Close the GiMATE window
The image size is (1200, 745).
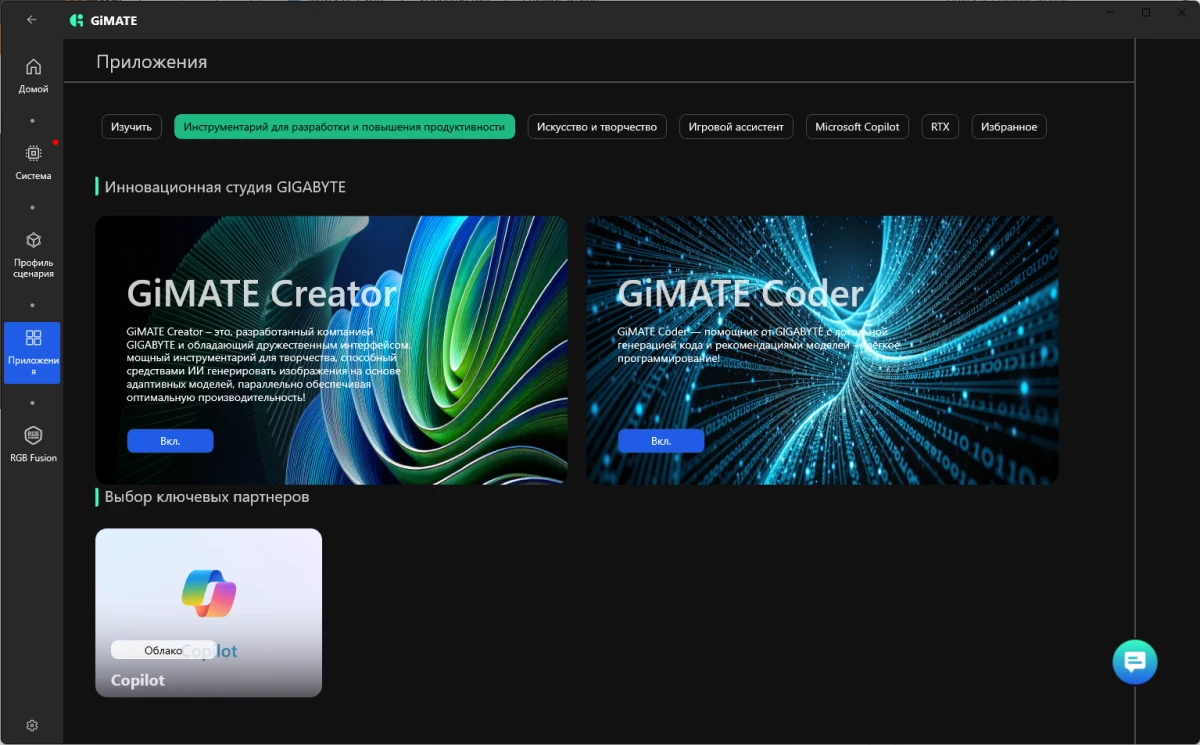[1182, 13]
